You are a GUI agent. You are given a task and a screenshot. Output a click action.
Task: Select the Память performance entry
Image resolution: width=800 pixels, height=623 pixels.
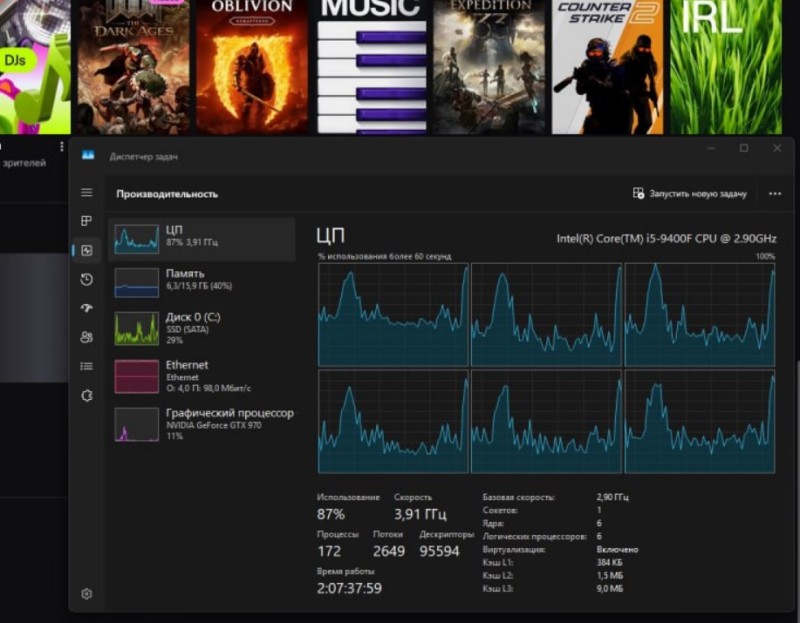click(x=203, y=281)
